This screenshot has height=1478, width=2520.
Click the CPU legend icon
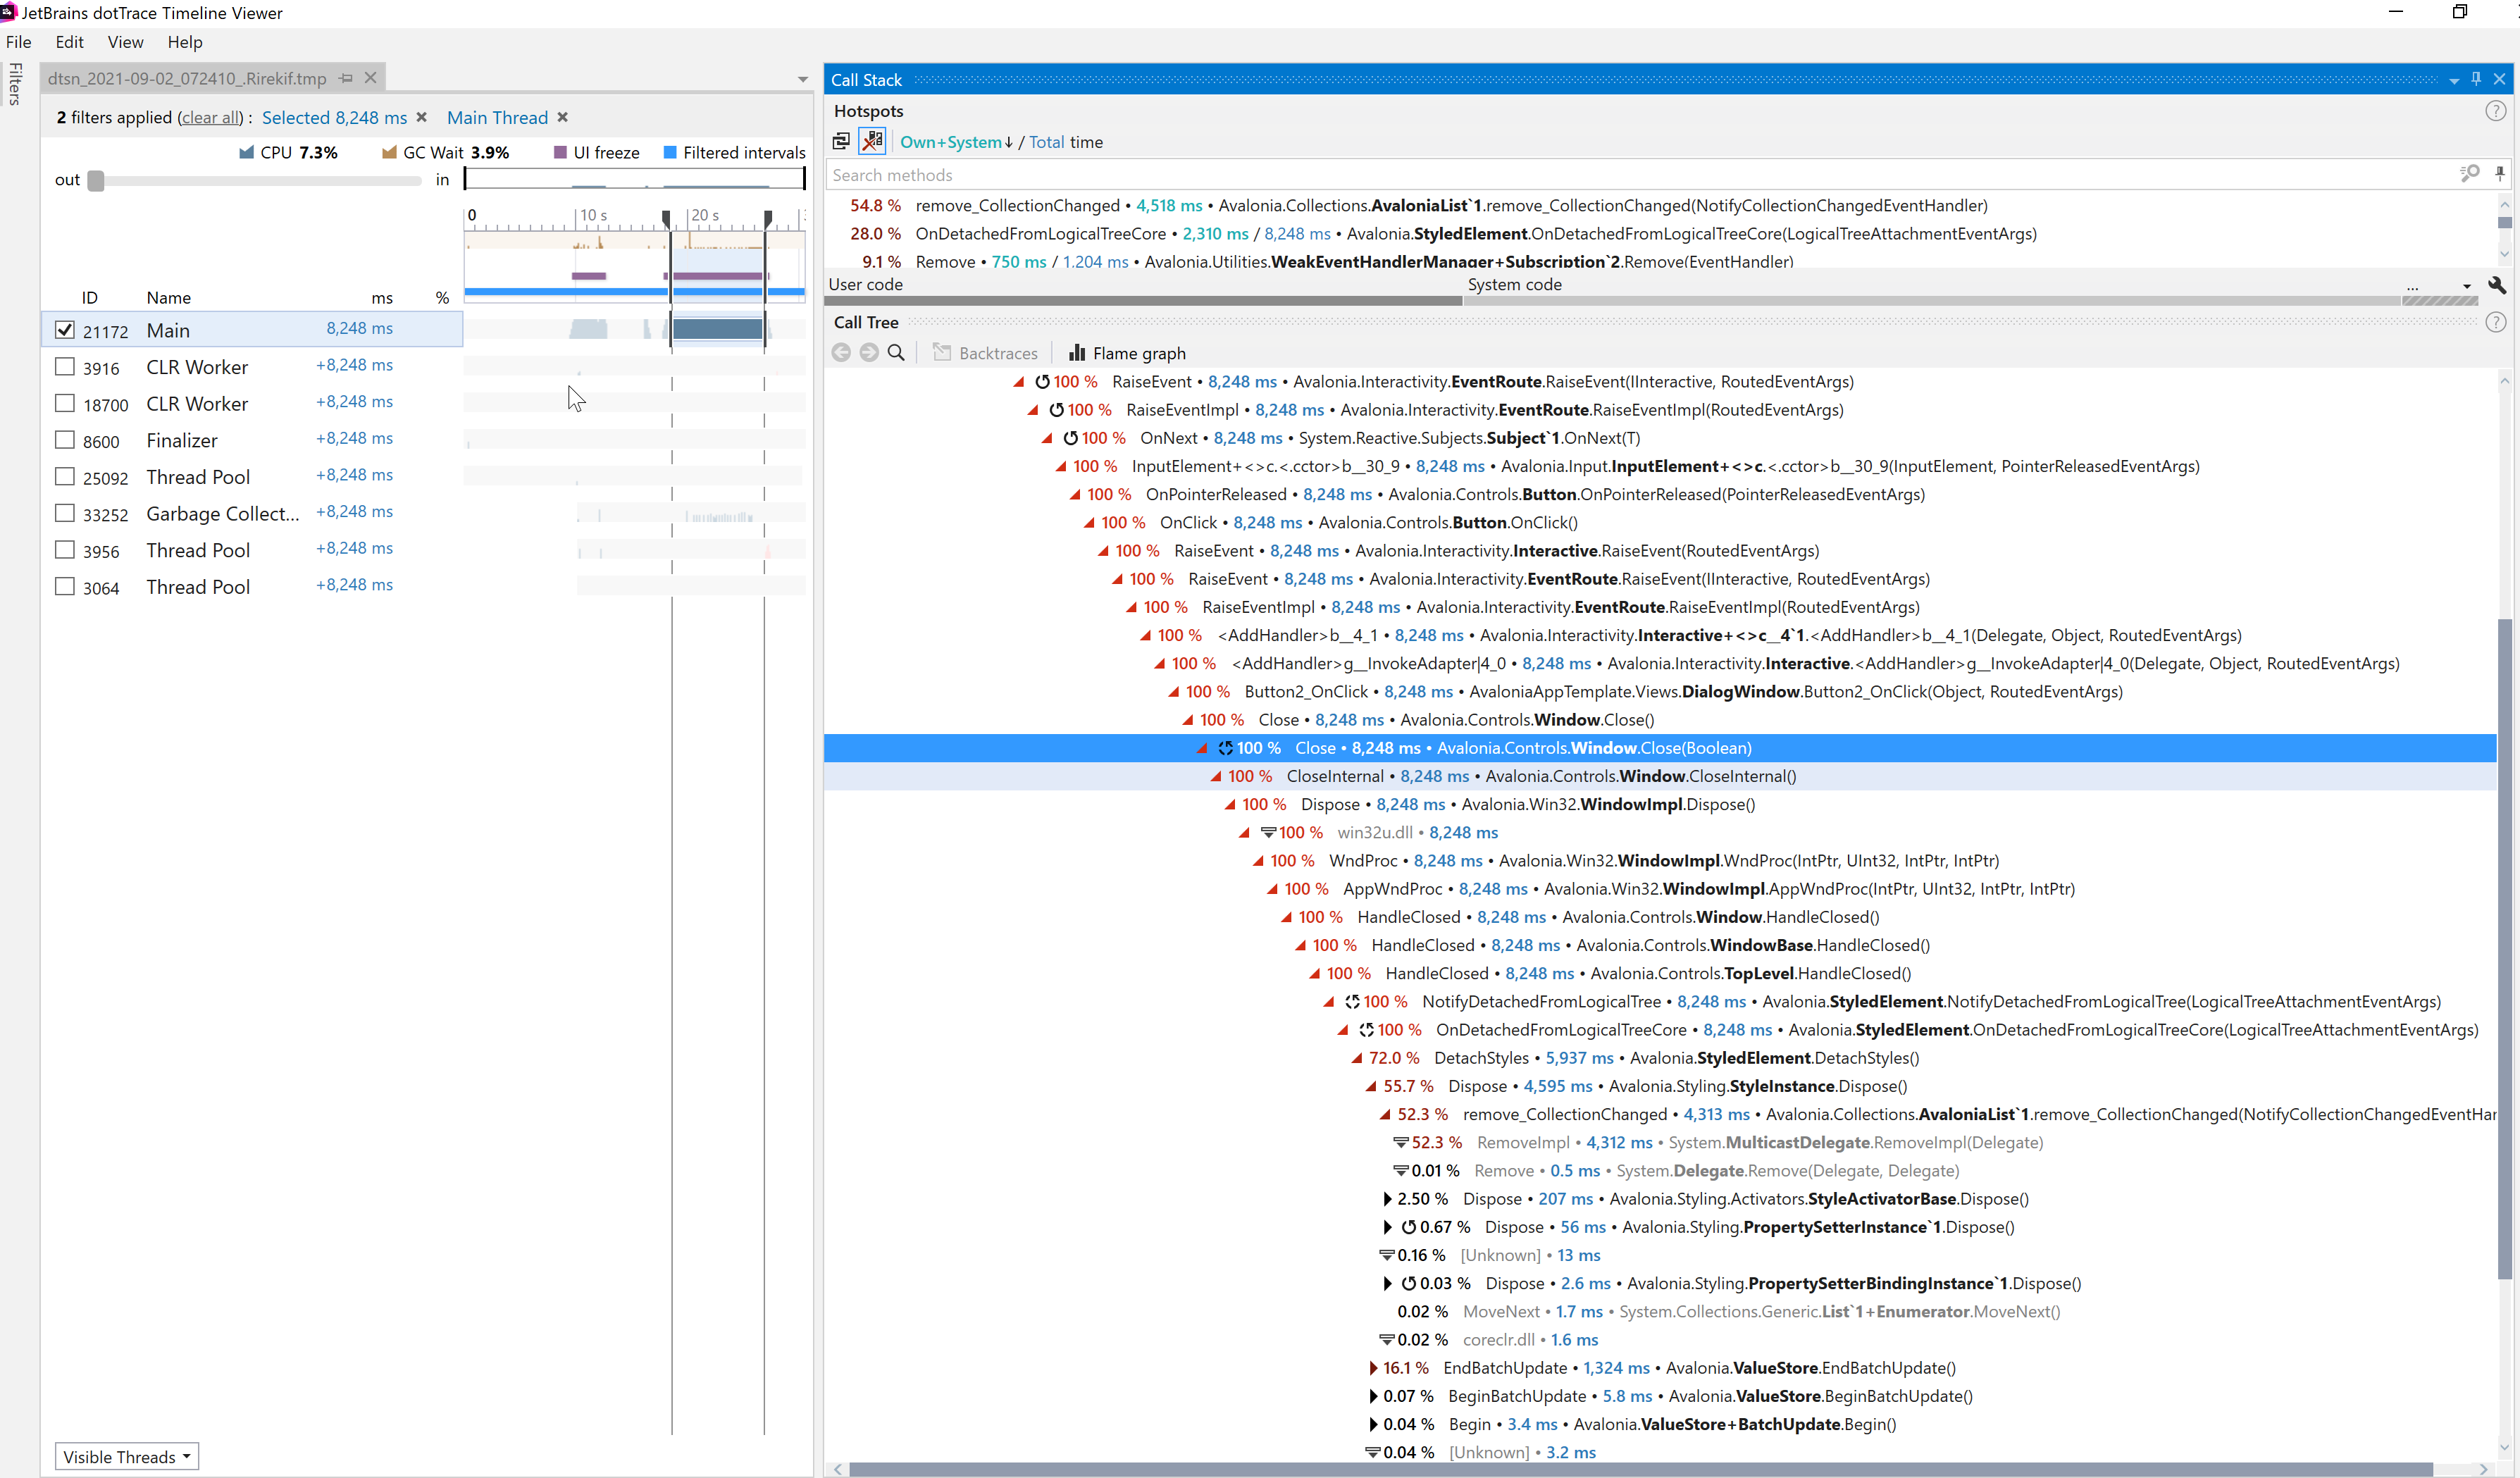(246, 152)
